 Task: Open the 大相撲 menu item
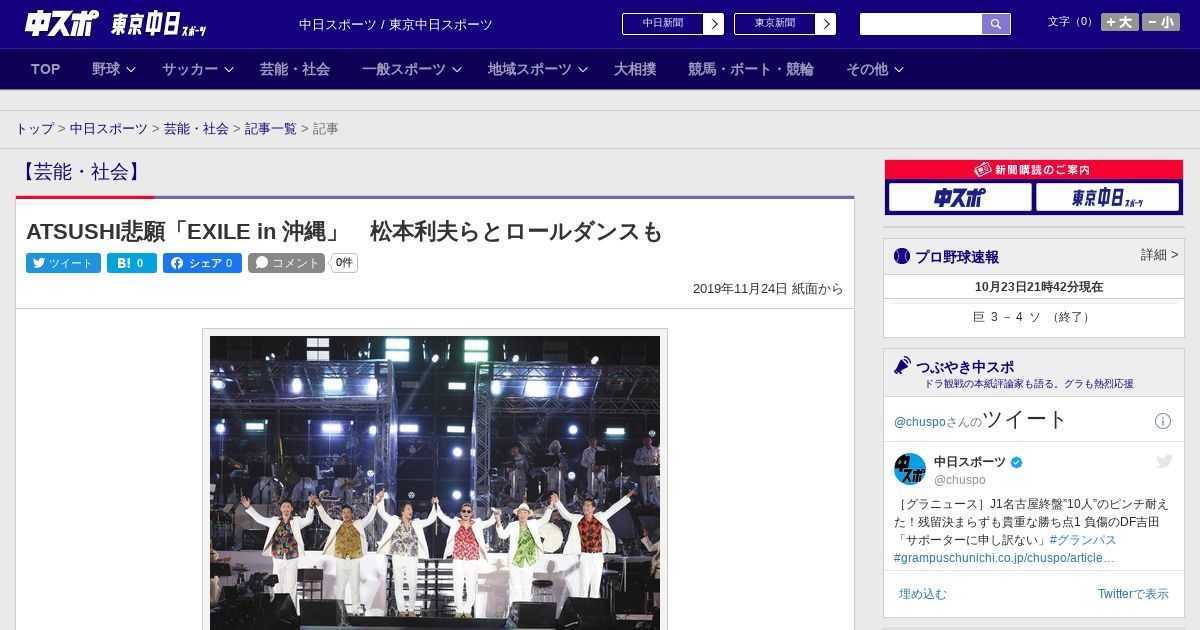coord(635,69)
